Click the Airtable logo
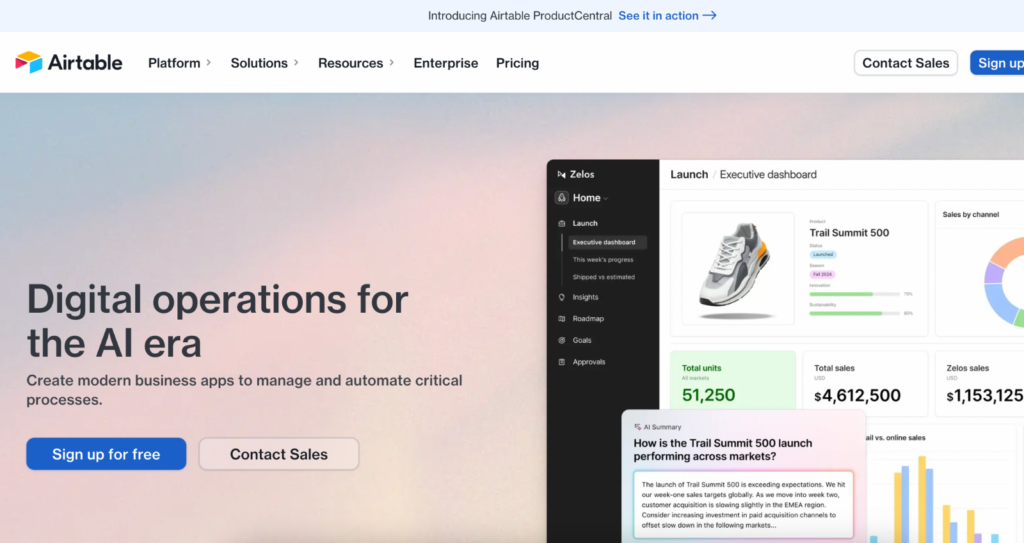This screenshot has height=543, width=1024. point(69,63)
